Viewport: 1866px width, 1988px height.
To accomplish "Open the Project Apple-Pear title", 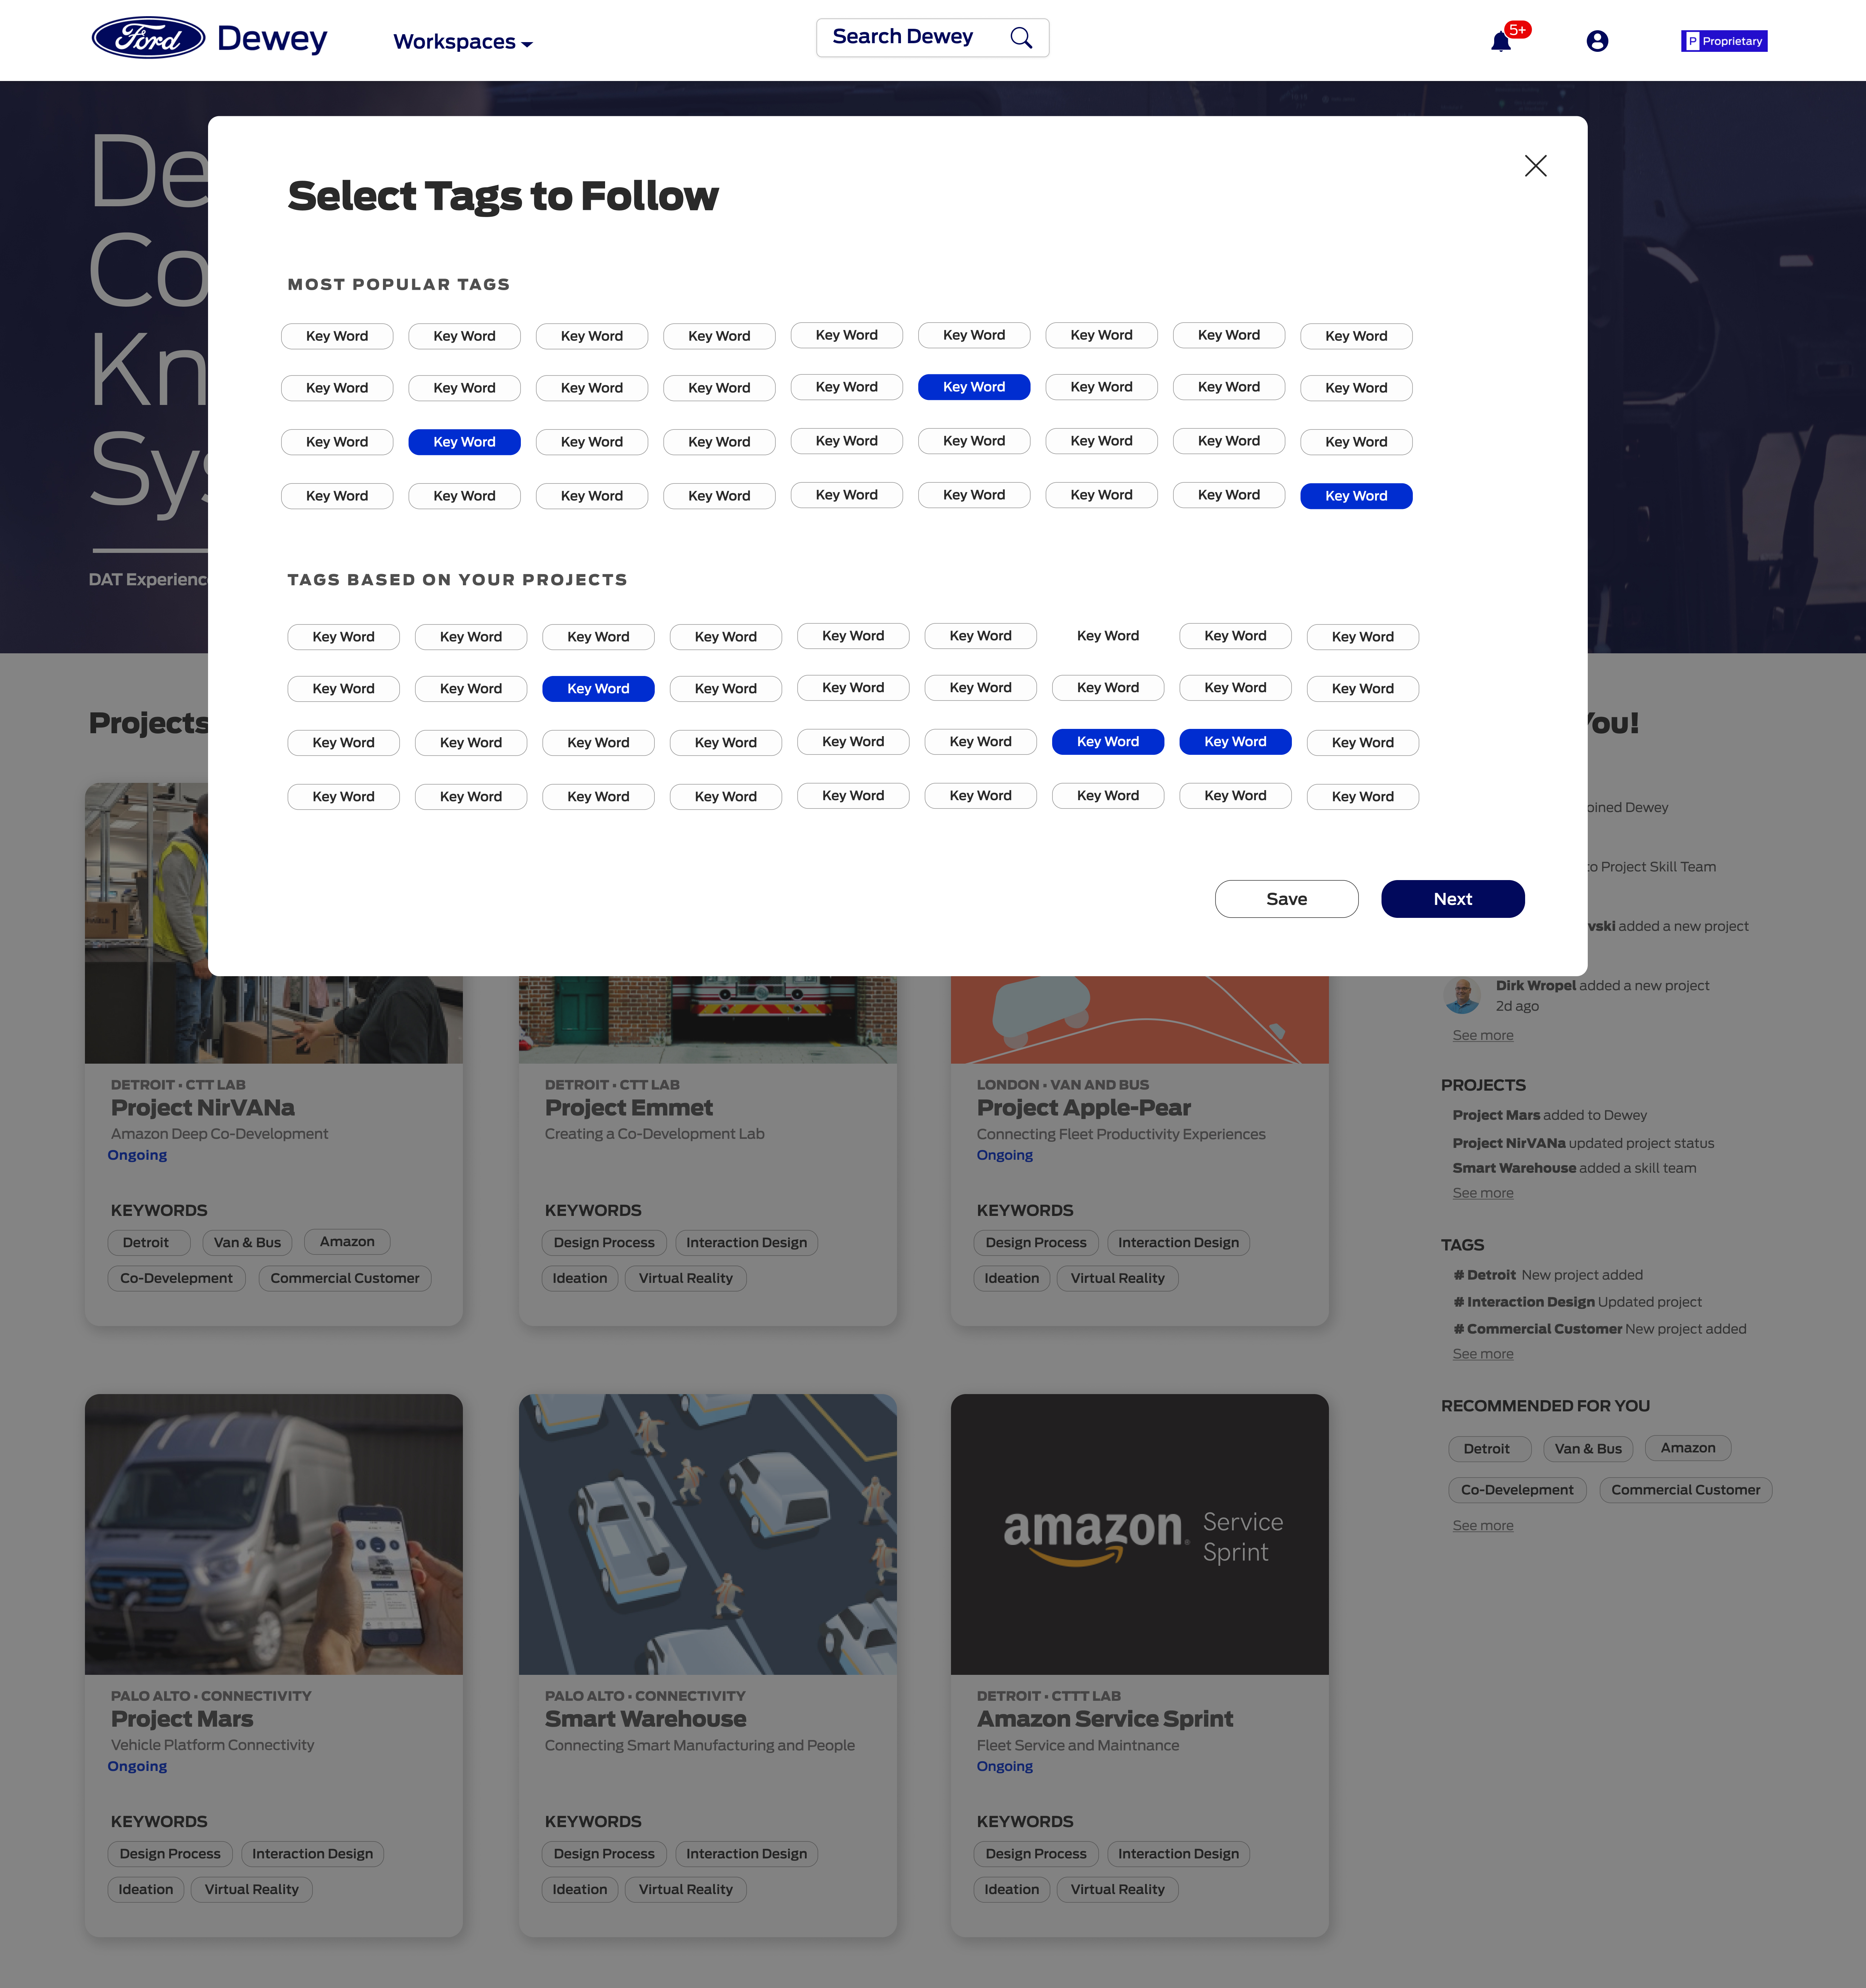I will click(1083, 1108).
